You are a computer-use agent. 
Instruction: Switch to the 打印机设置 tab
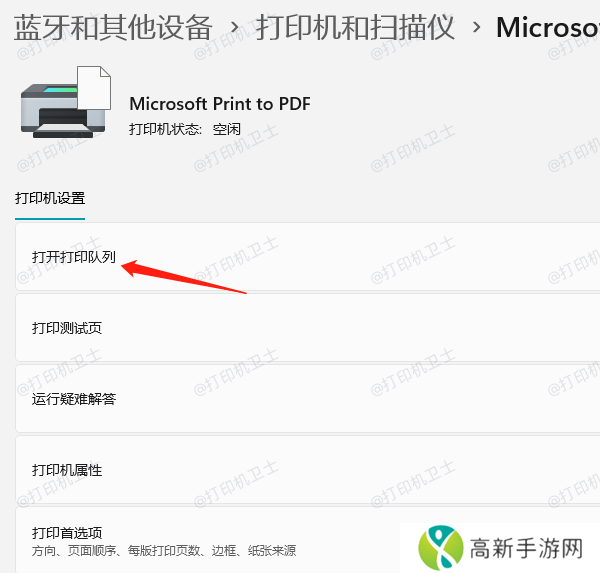click(x=50, y=198)
